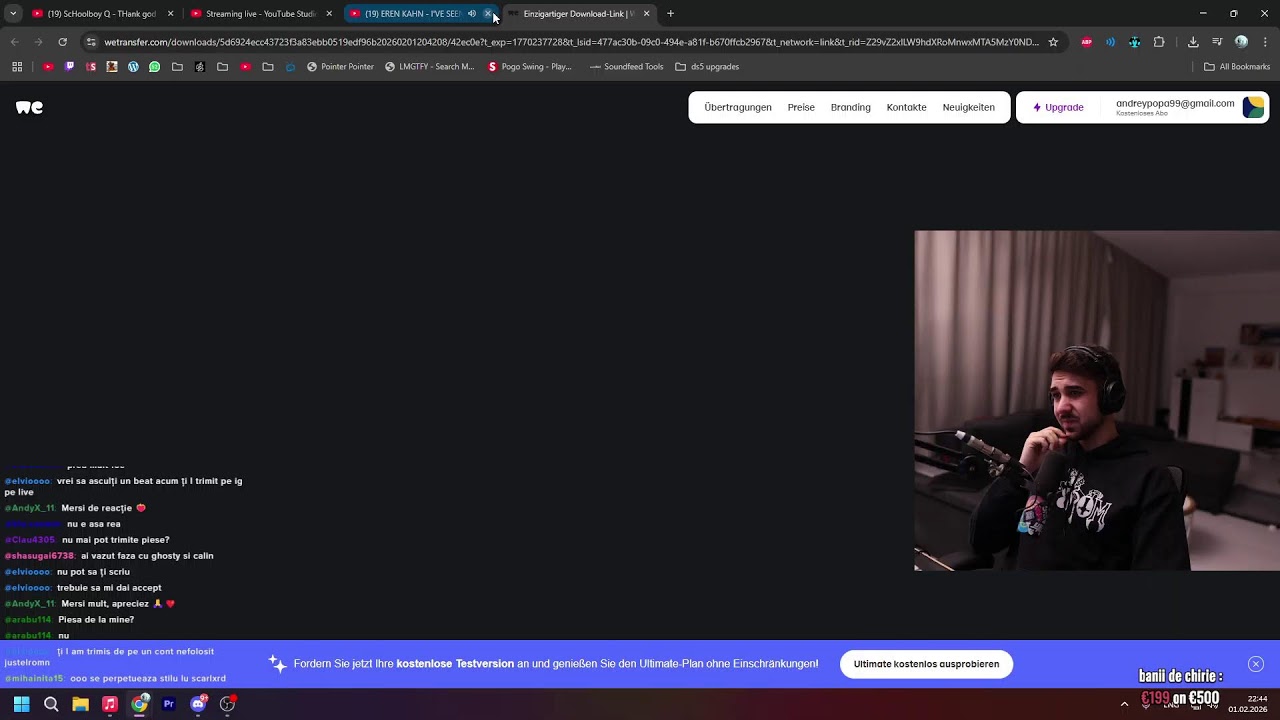
Task: Open the LMGTFY - Search bookmark
Action: click(430, 67)
